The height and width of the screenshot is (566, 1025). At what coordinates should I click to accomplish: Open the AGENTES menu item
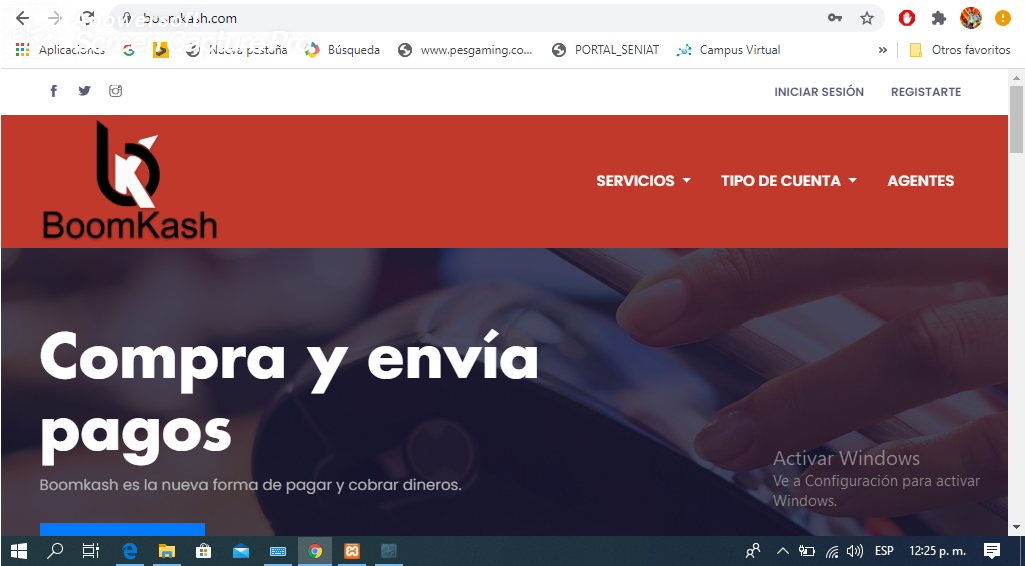[x=920, y=180]
